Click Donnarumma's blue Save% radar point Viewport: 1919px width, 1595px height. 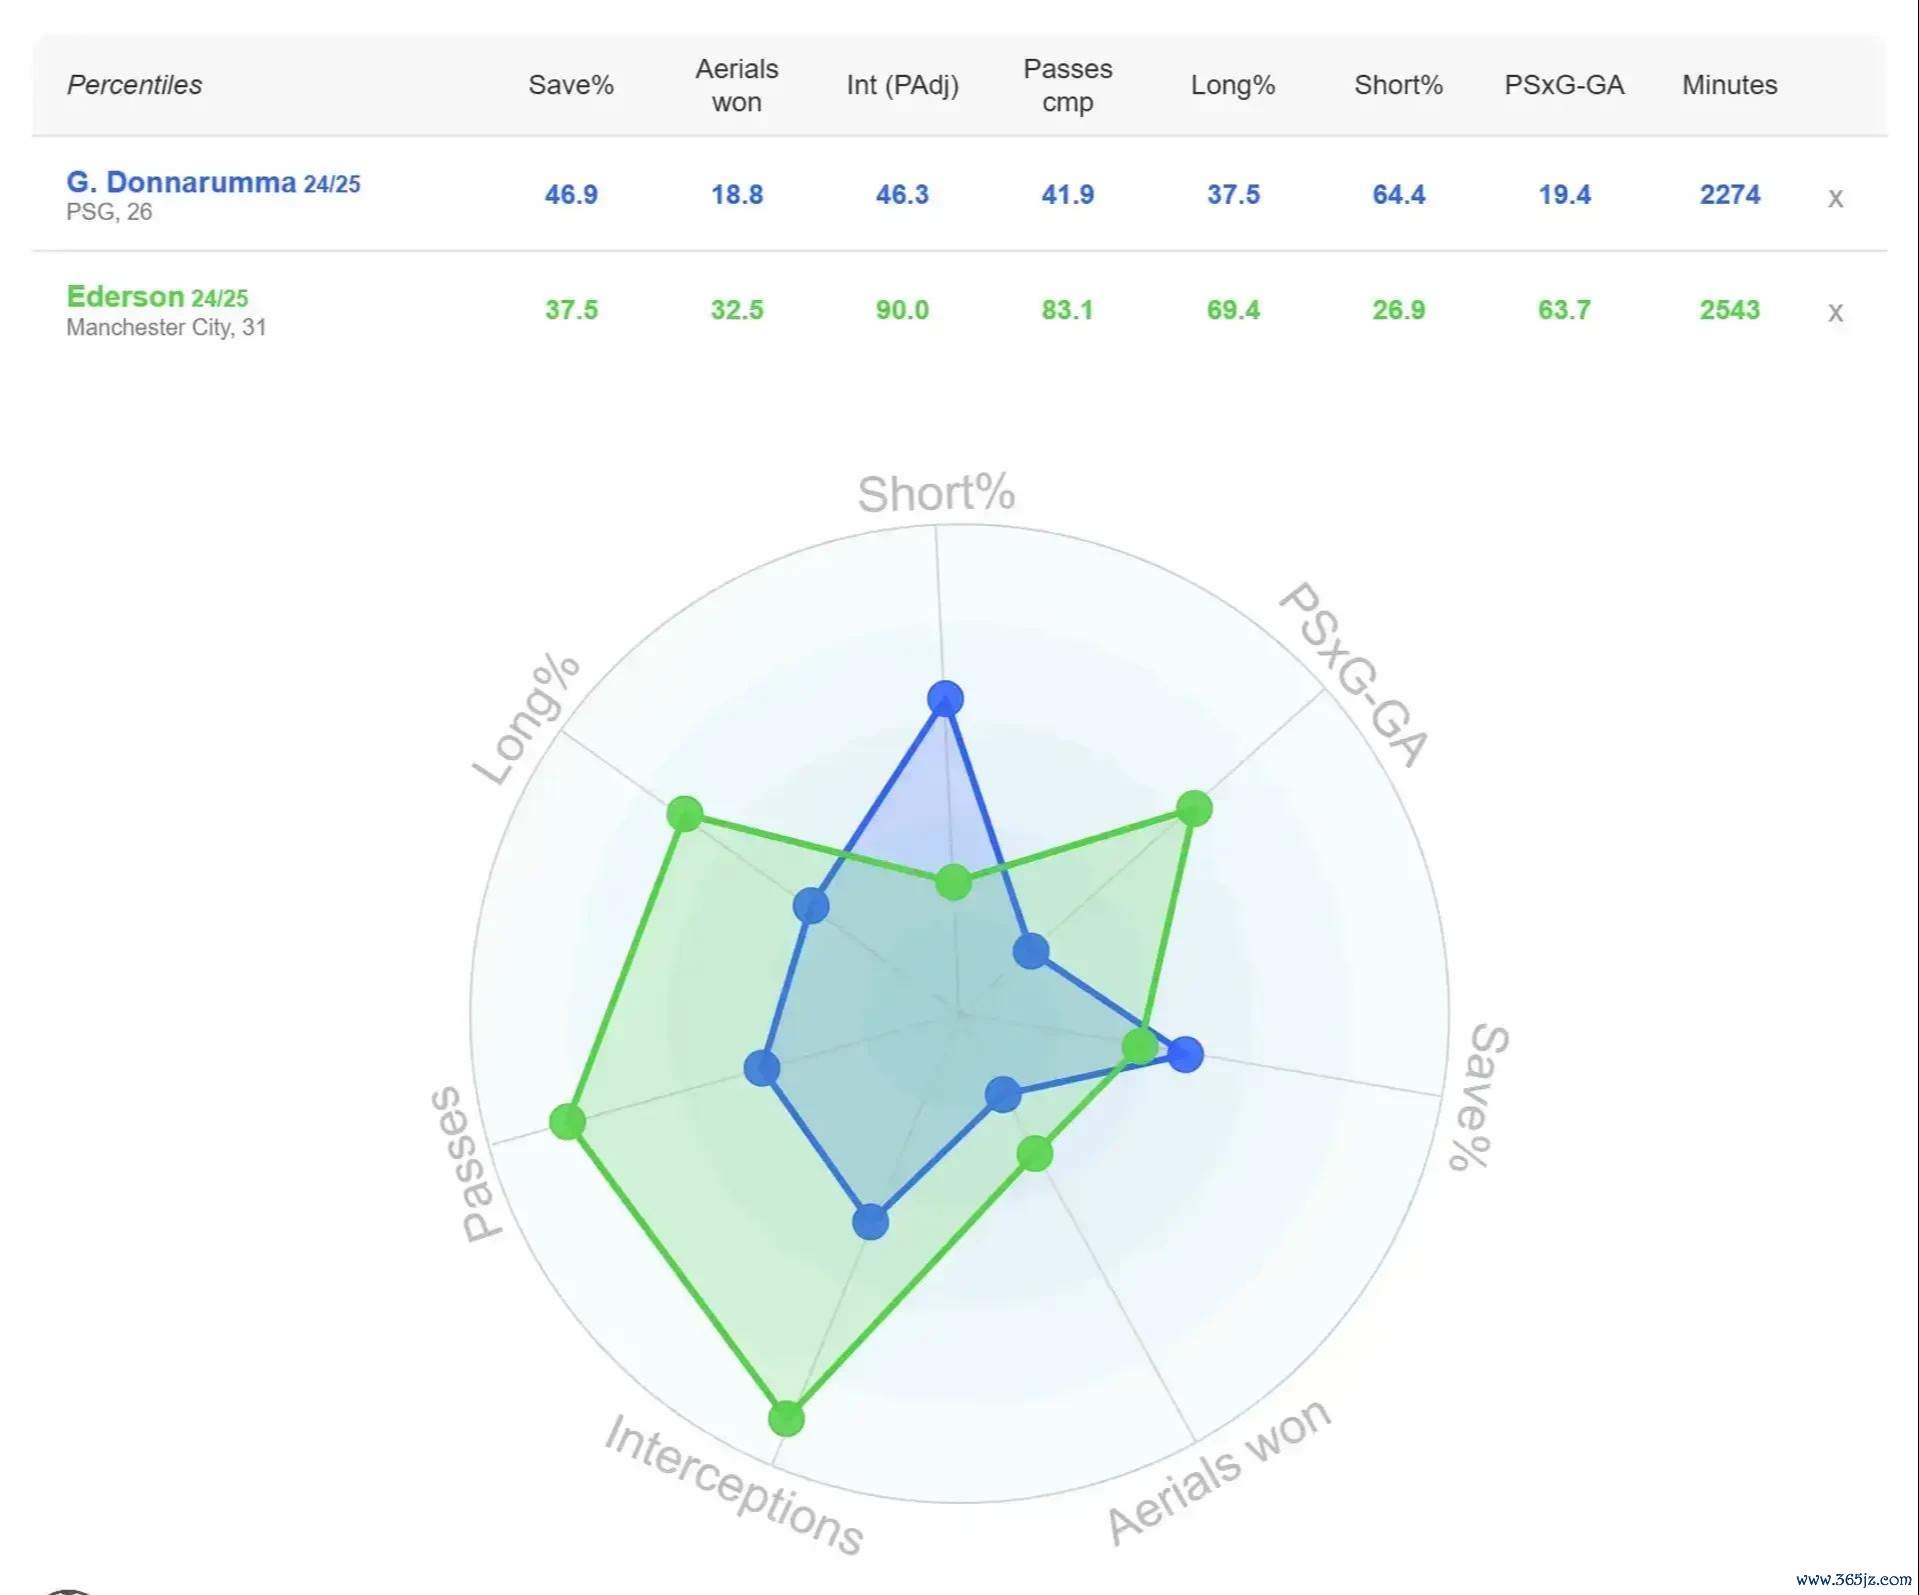(1186, 1054)
